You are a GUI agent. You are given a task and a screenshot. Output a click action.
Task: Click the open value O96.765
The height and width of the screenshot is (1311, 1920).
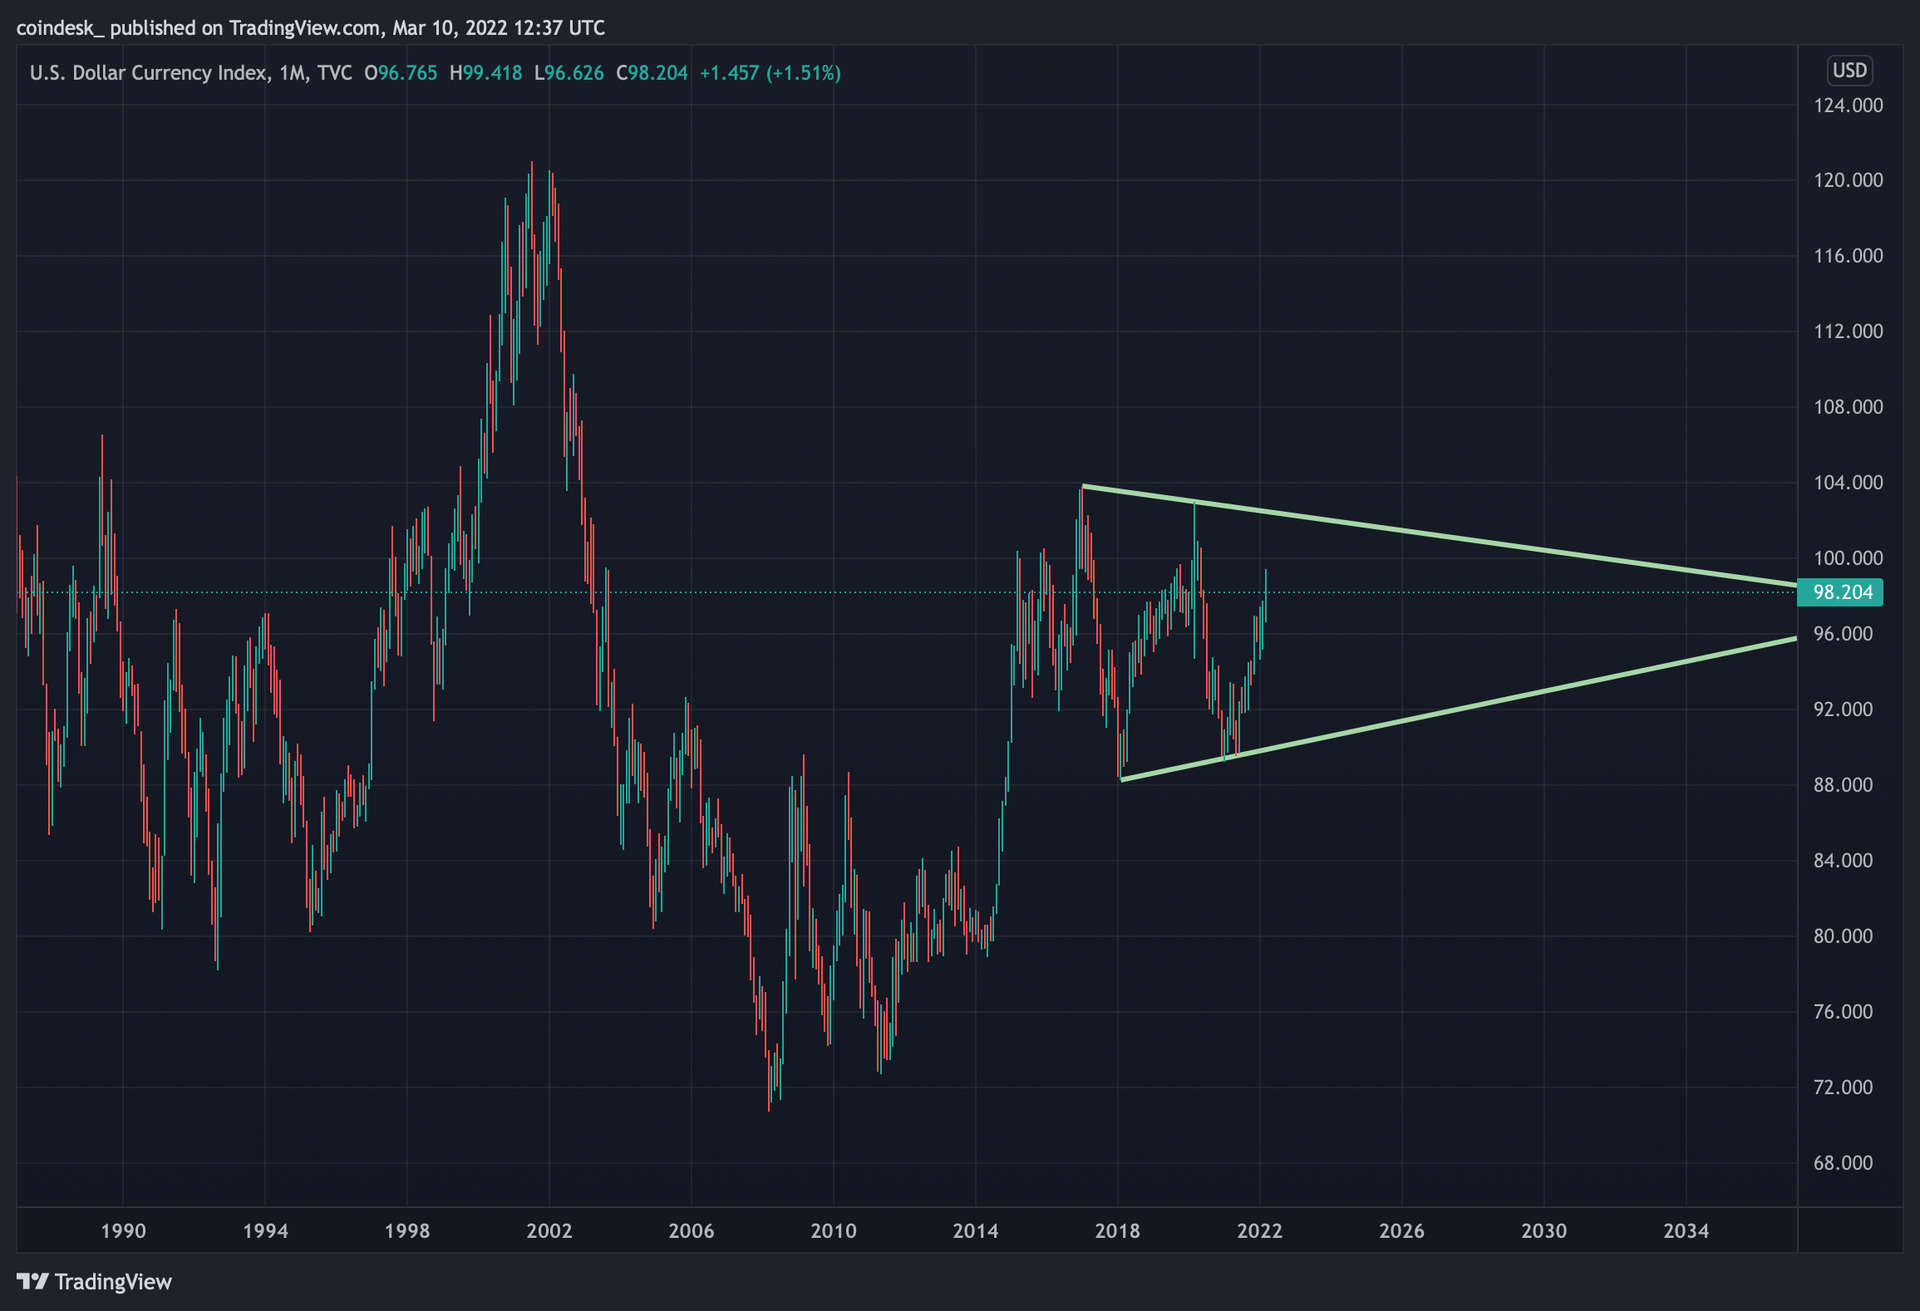click(400, 73)
